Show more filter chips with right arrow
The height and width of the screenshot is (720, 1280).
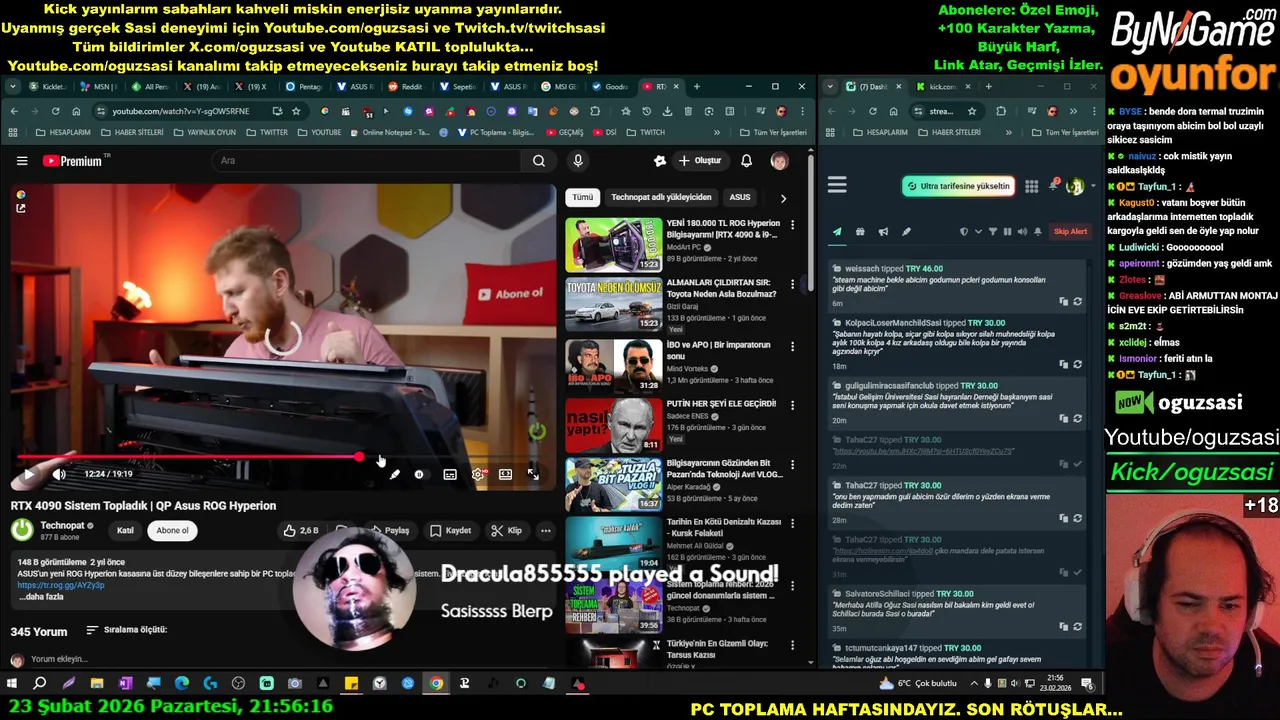(783, 198)
